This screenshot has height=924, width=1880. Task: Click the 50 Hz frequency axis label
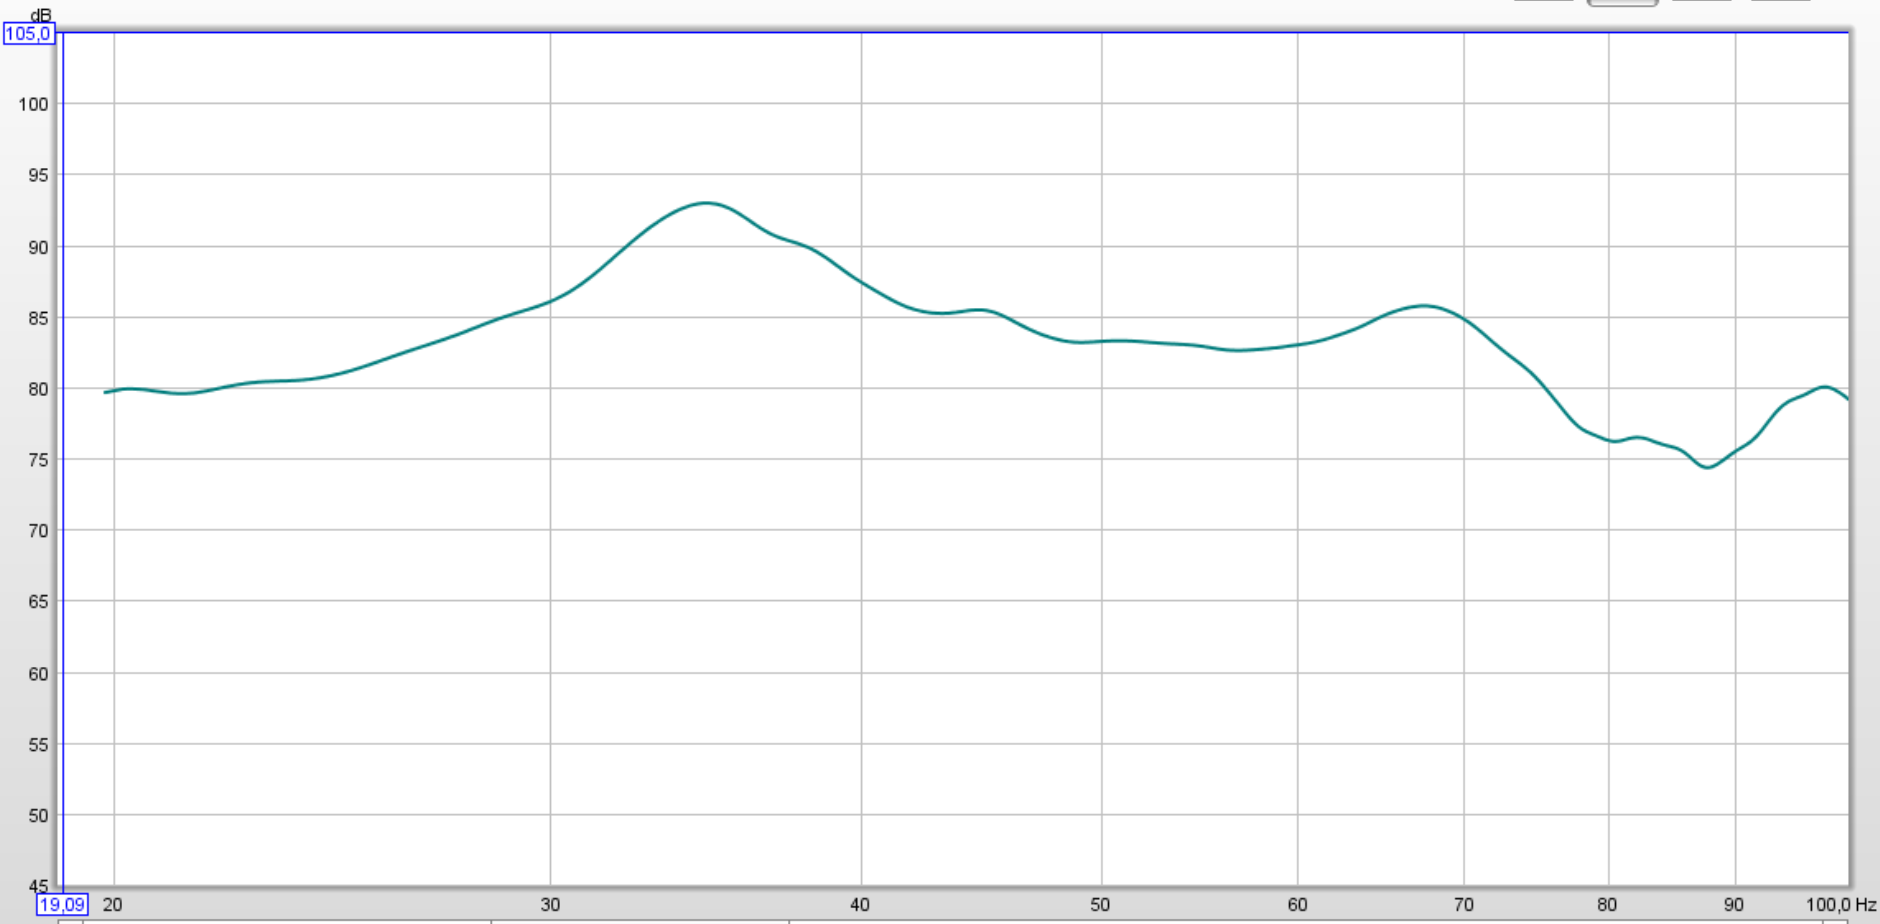pyautogui.click(x=1100, y=905)
